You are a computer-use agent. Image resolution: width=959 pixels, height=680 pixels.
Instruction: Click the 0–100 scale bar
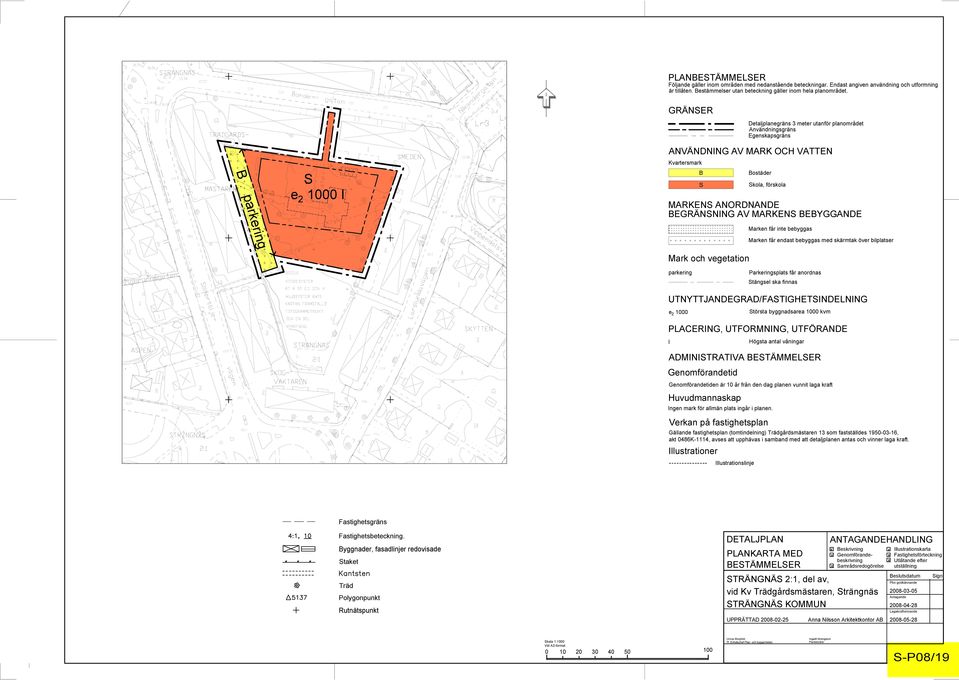click(627, 652)
